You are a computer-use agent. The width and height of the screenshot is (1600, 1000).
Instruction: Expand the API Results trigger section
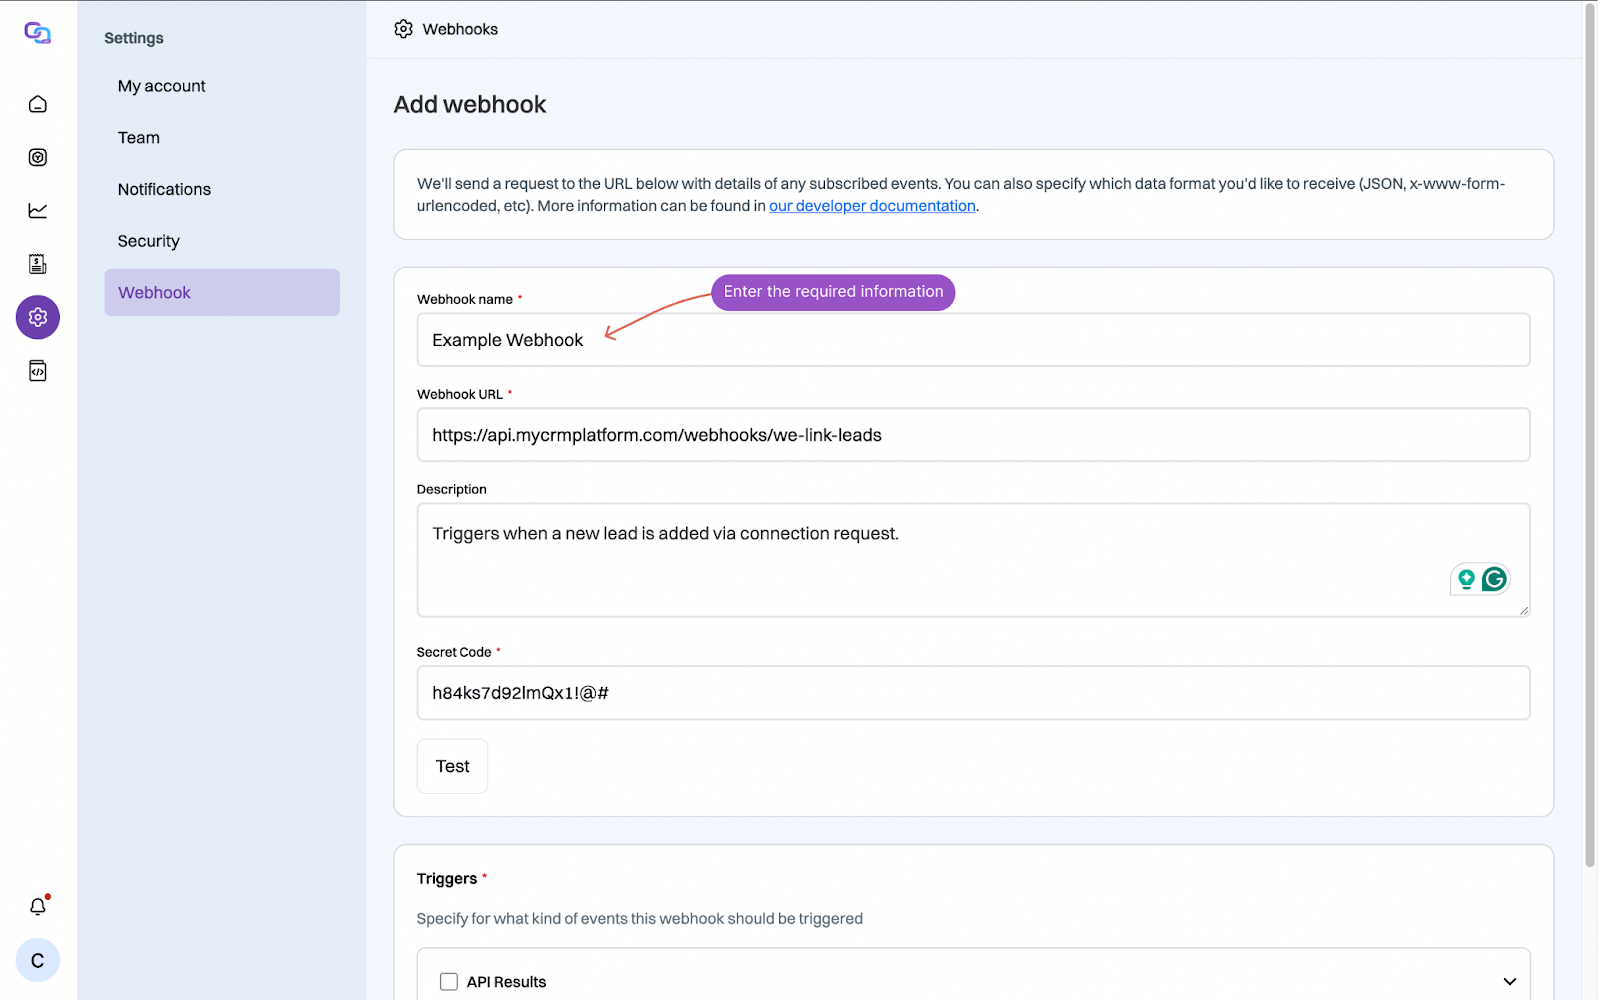pos(1509,982)
